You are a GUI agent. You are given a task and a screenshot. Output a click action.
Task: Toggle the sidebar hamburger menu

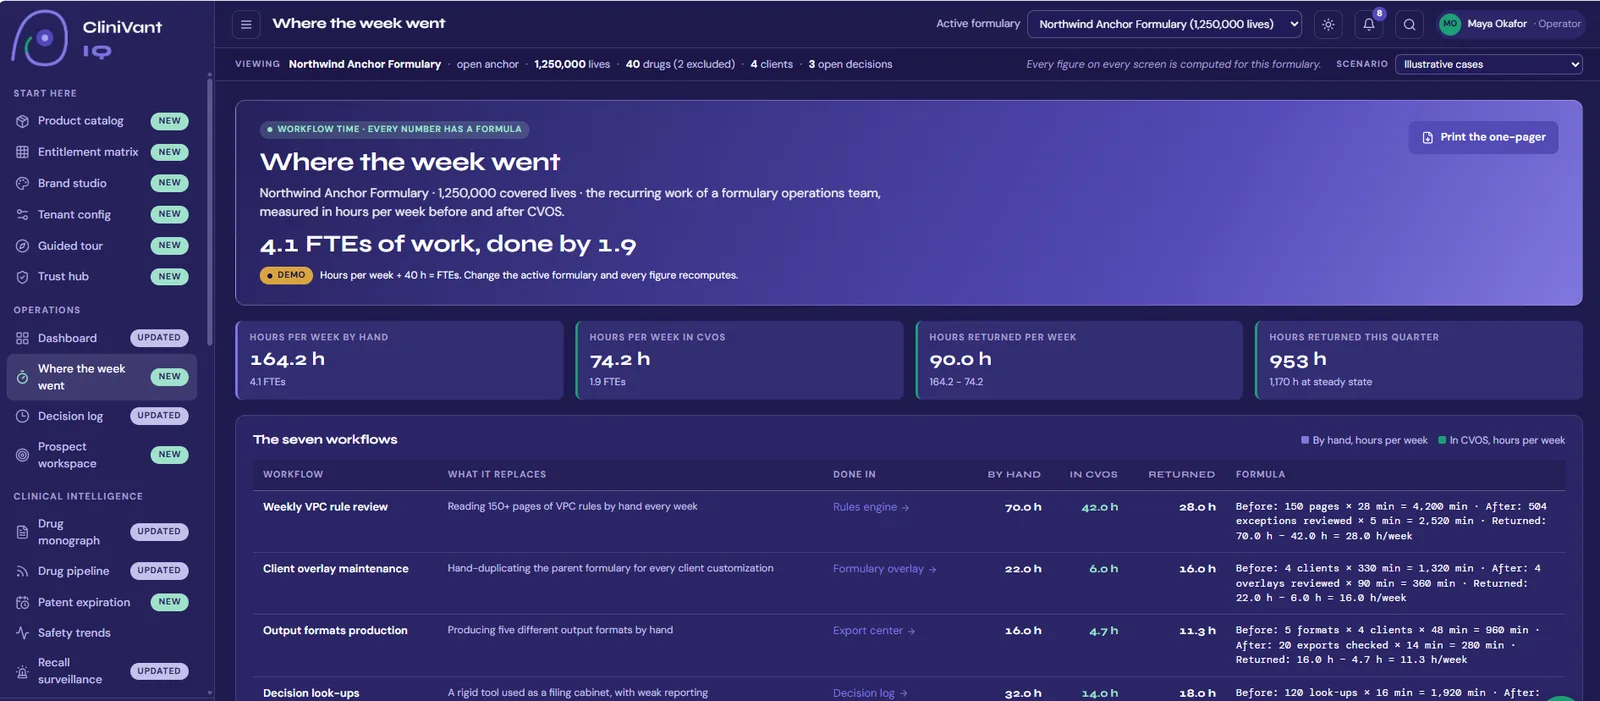click(x=246, y=24)
